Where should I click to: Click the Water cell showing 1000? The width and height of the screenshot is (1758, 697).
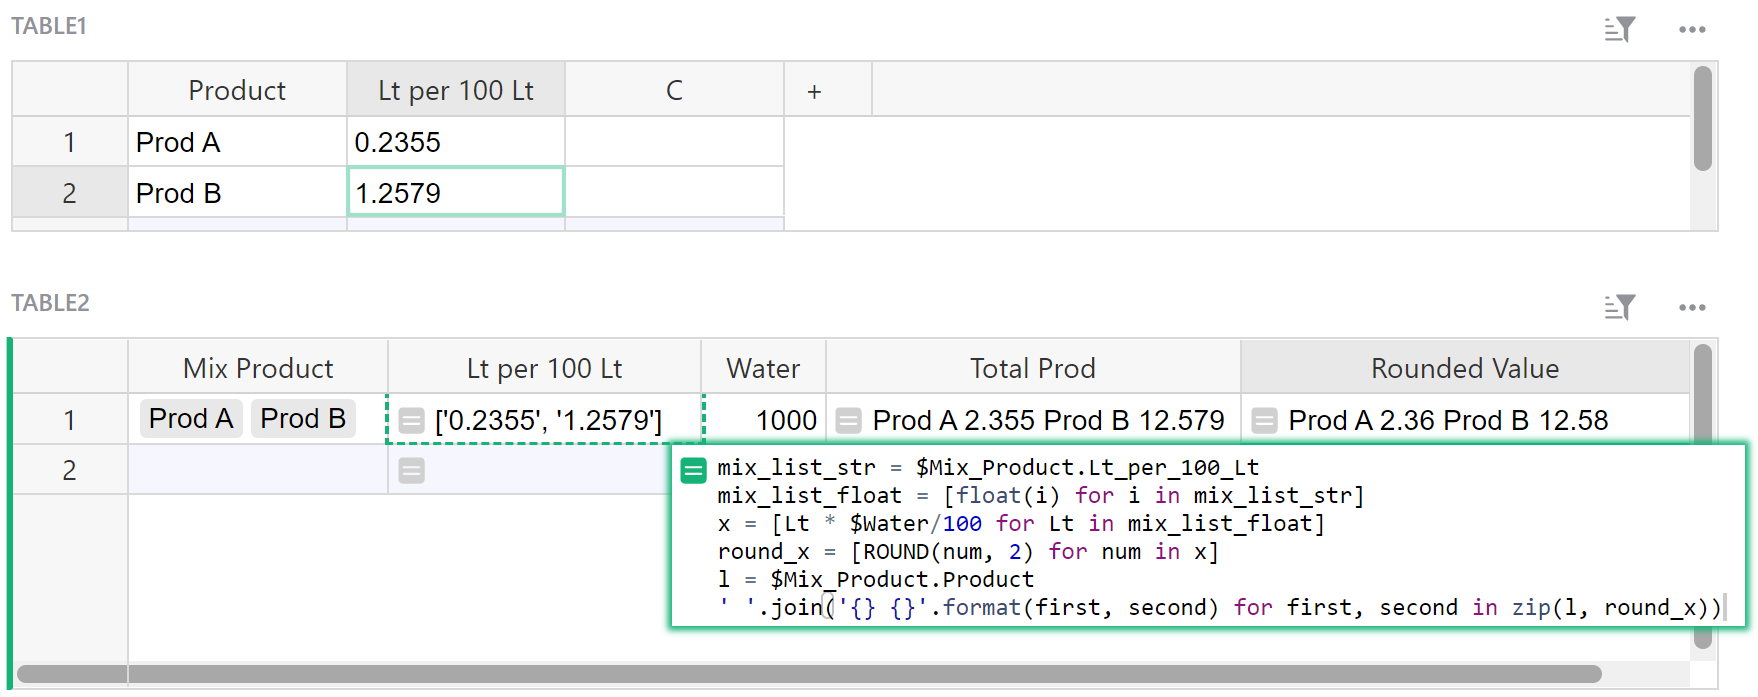[x=764, y=420]
